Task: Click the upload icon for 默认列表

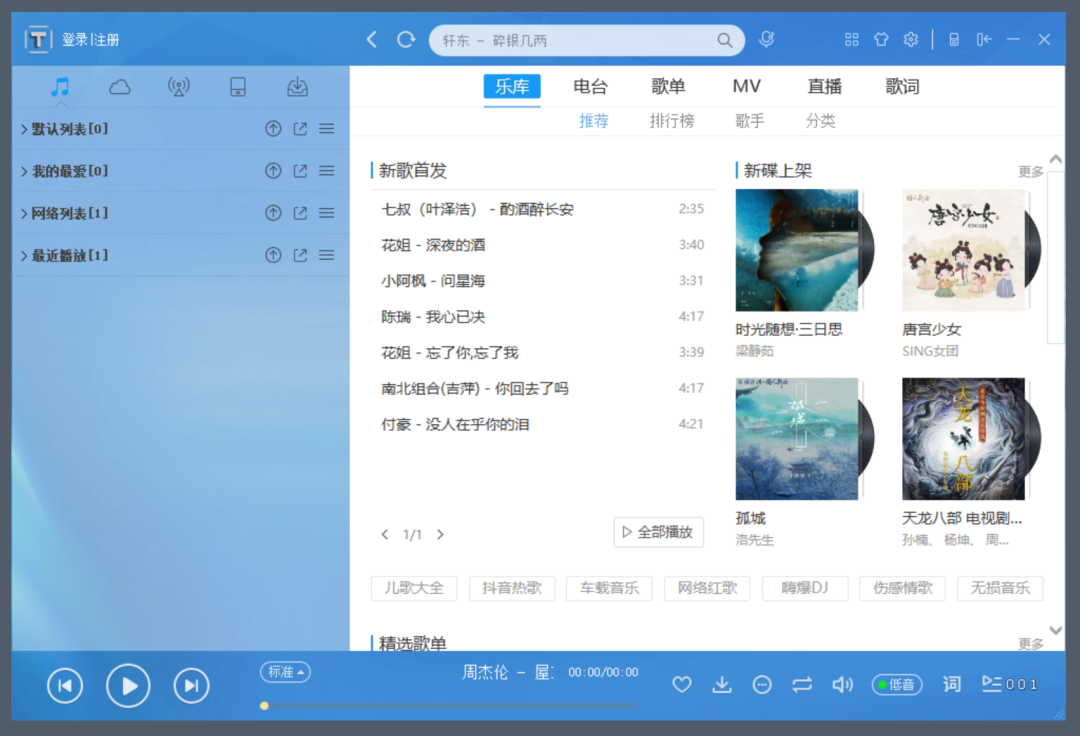Action: coord(273,129)
